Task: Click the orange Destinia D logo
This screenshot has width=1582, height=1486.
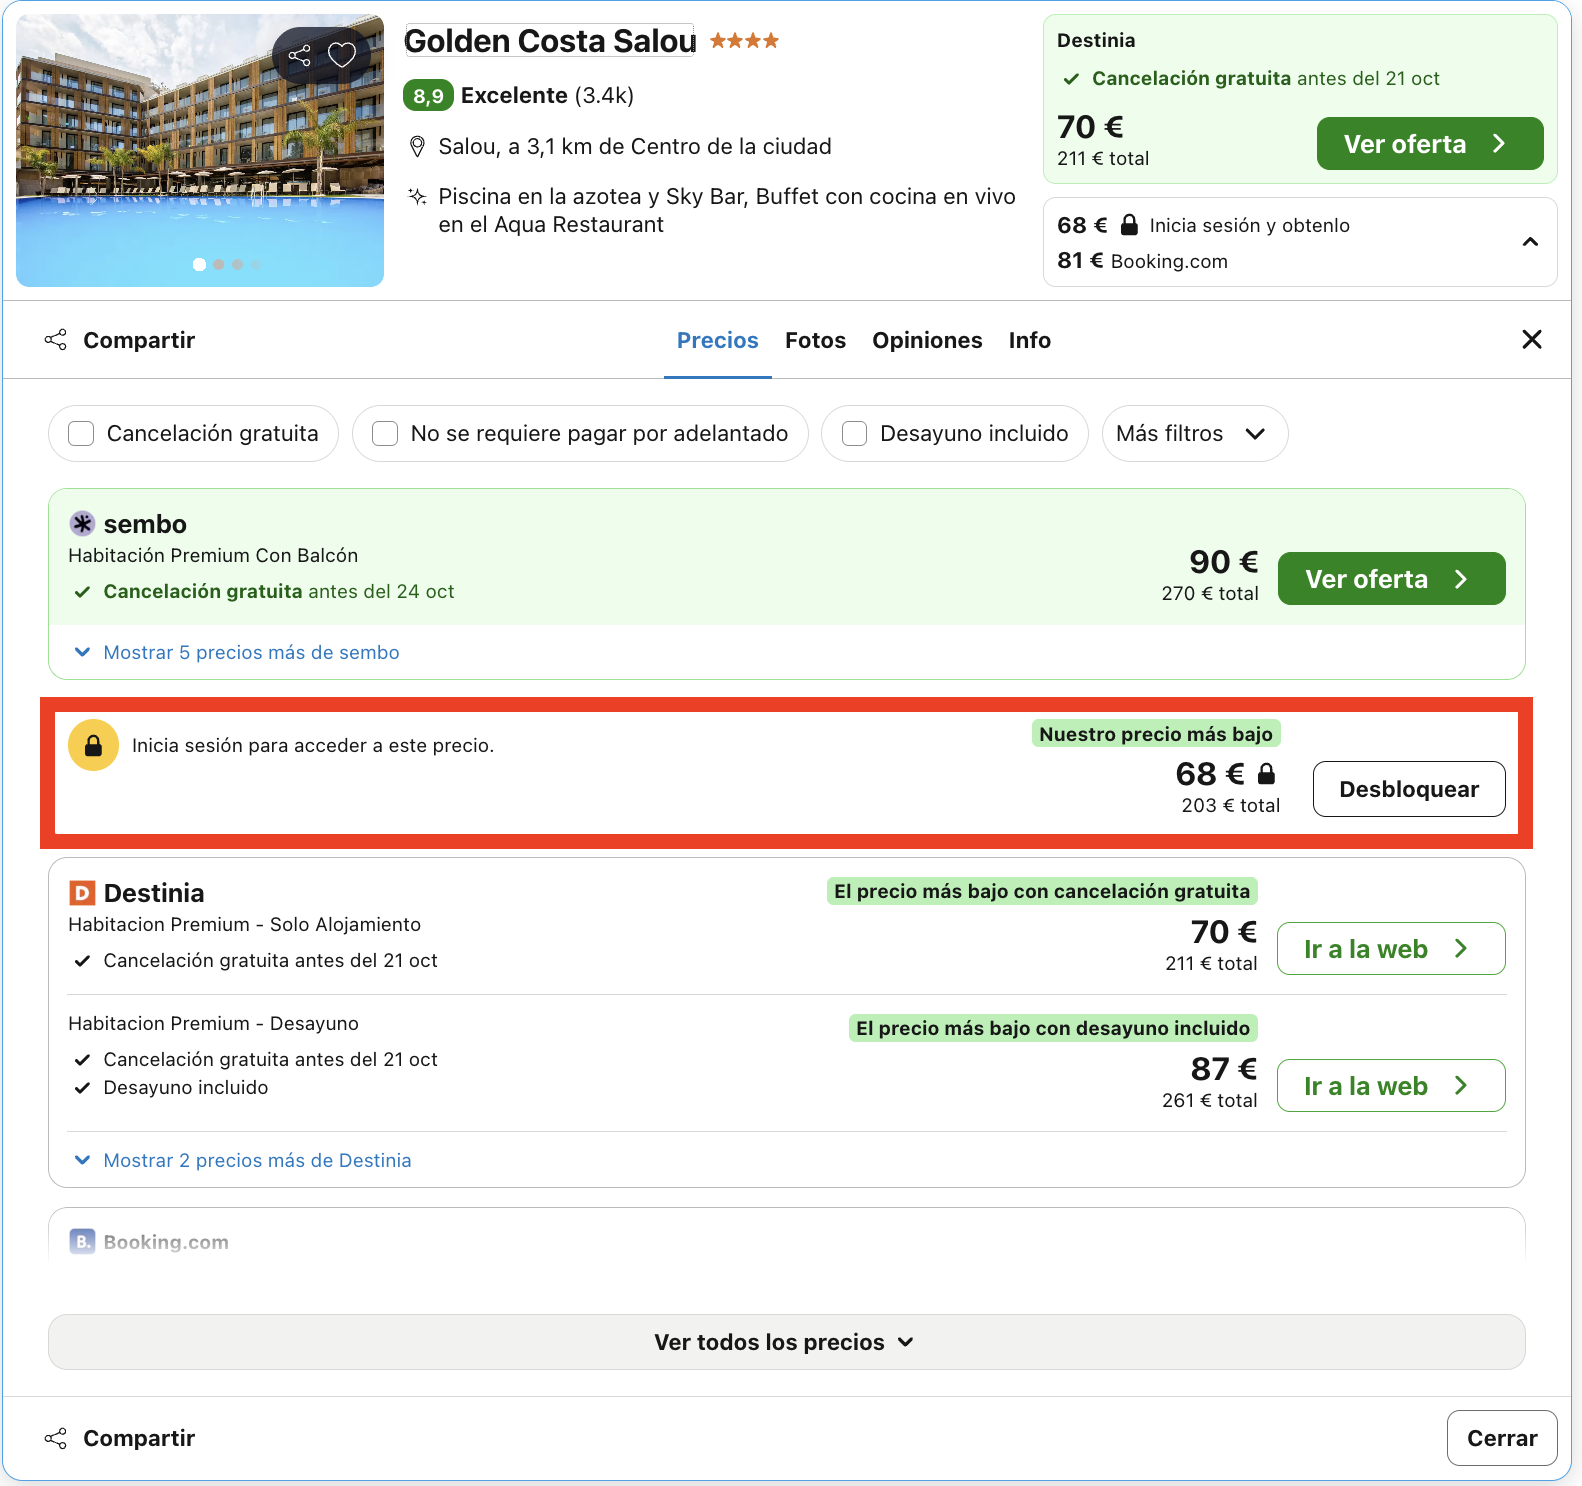Action: (82, 892)
